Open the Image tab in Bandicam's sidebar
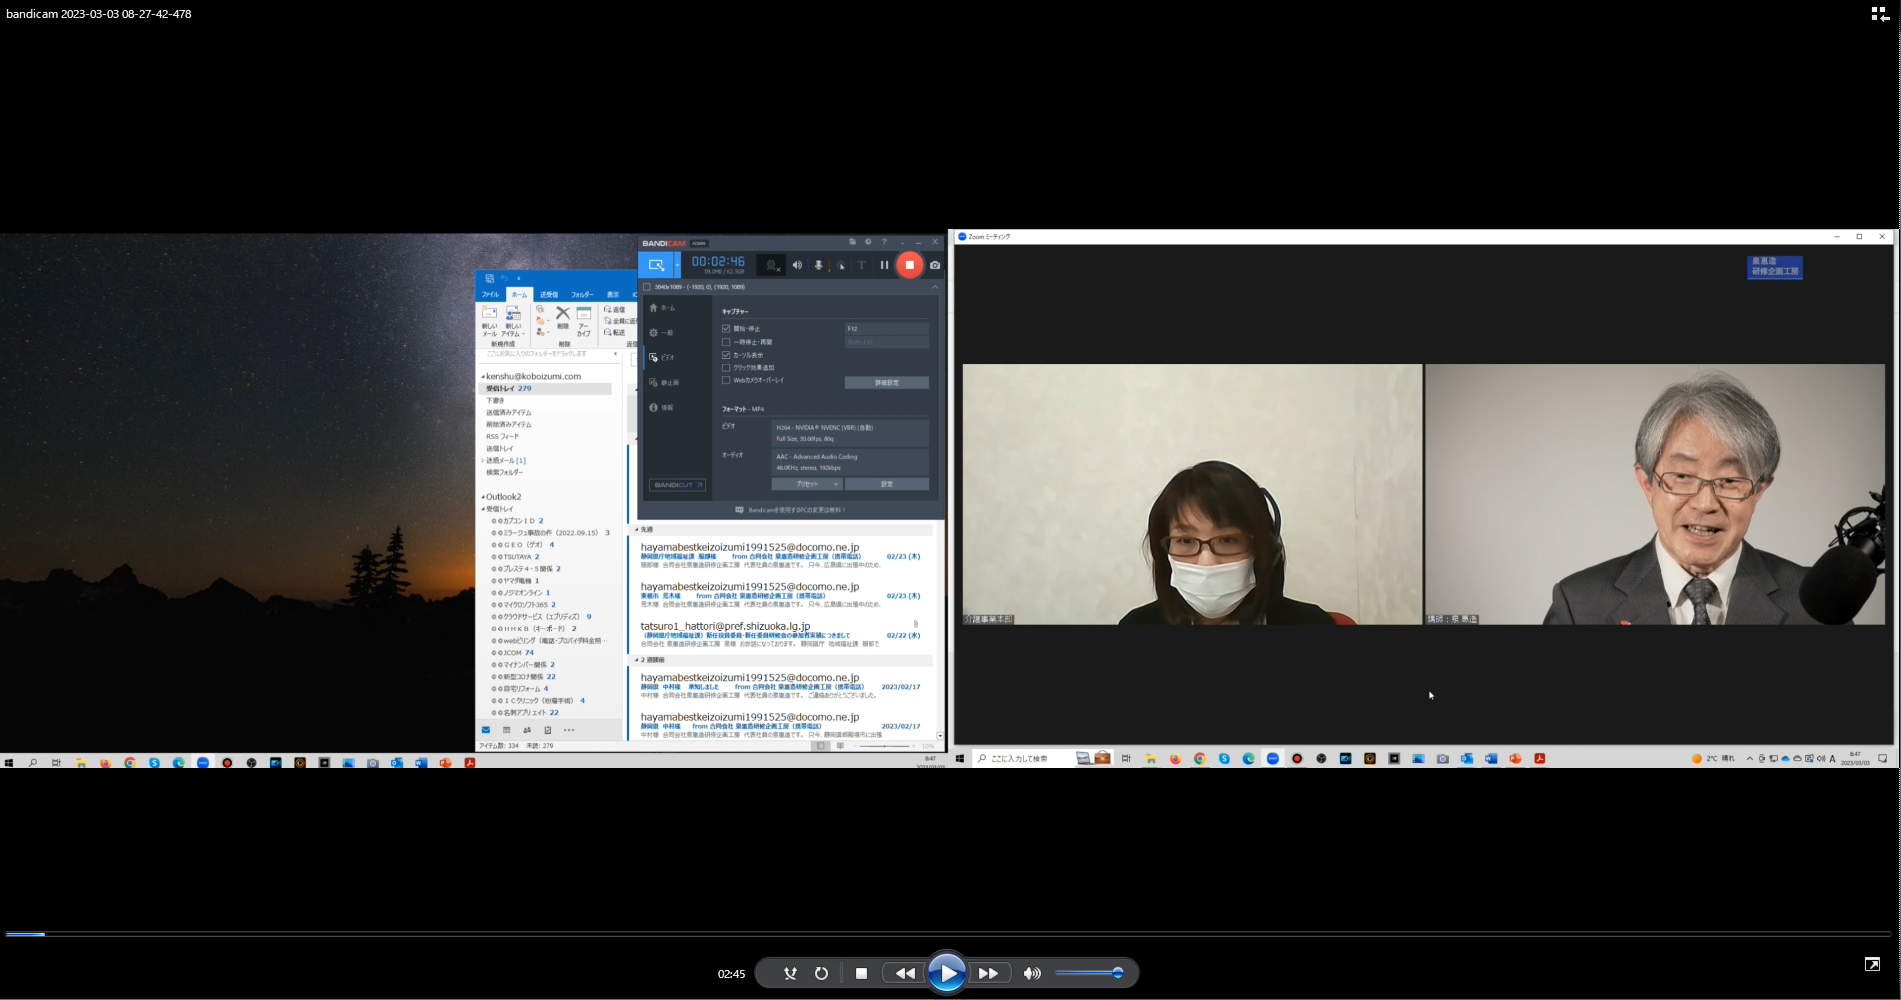This screenshot has height=1000, width=1901. pyautogui.click(x=663, y=383)
